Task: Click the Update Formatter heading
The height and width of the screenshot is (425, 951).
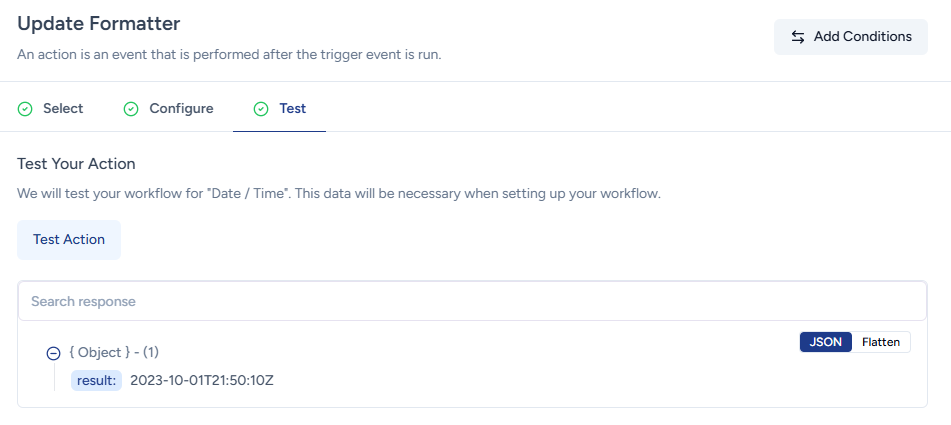Action: pos(99,22)
